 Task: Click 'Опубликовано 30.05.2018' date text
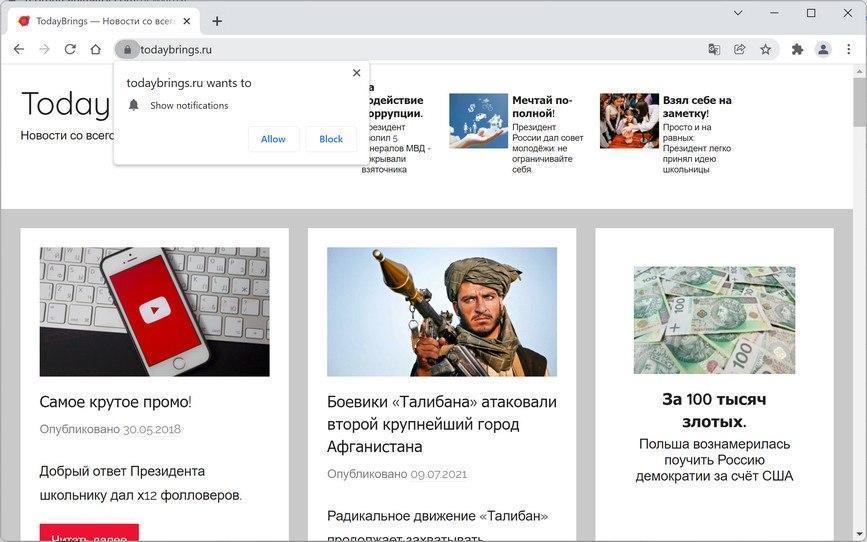(x=110, y=429)
